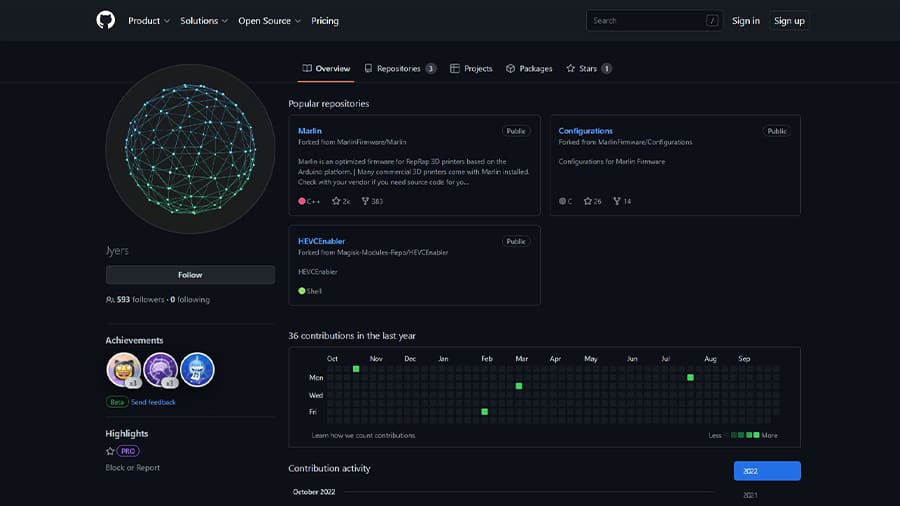Click the Public badge on the HEVCEnabler card
The width and height of the screenshot is (900, 506).
516,242
